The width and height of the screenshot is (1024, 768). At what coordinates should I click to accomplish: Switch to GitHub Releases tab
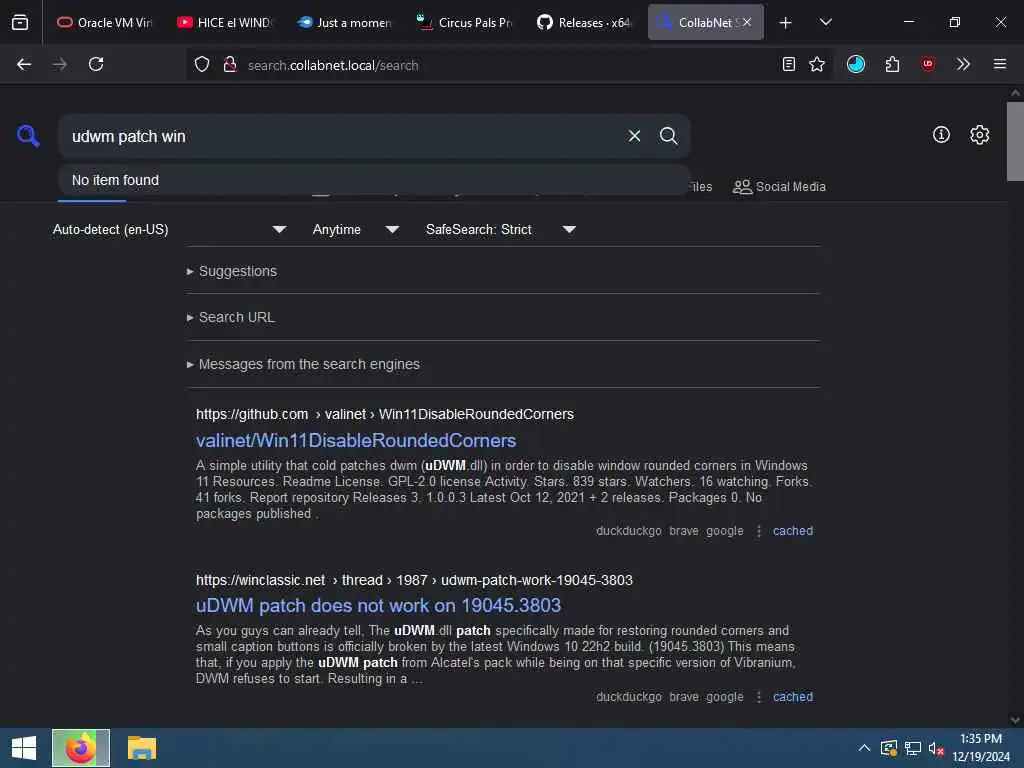pyautogui.click(x=584, y=22)
